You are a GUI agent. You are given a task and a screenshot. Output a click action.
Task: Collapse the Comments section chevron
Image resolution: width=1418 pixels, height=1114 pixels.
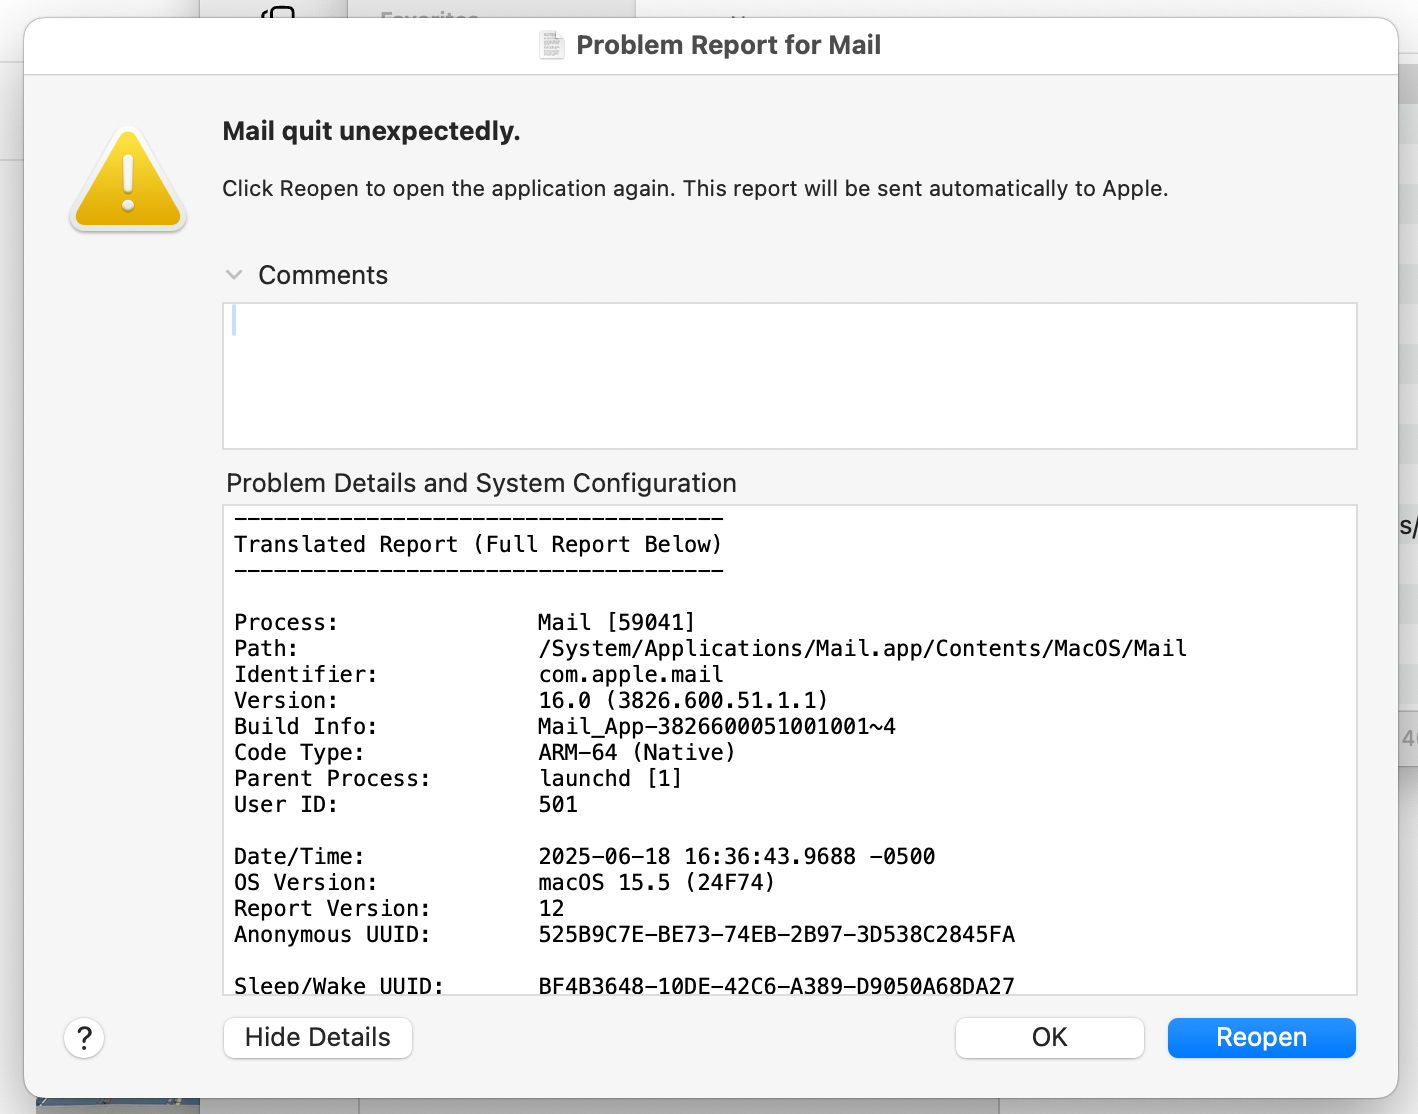click(234, 275)
